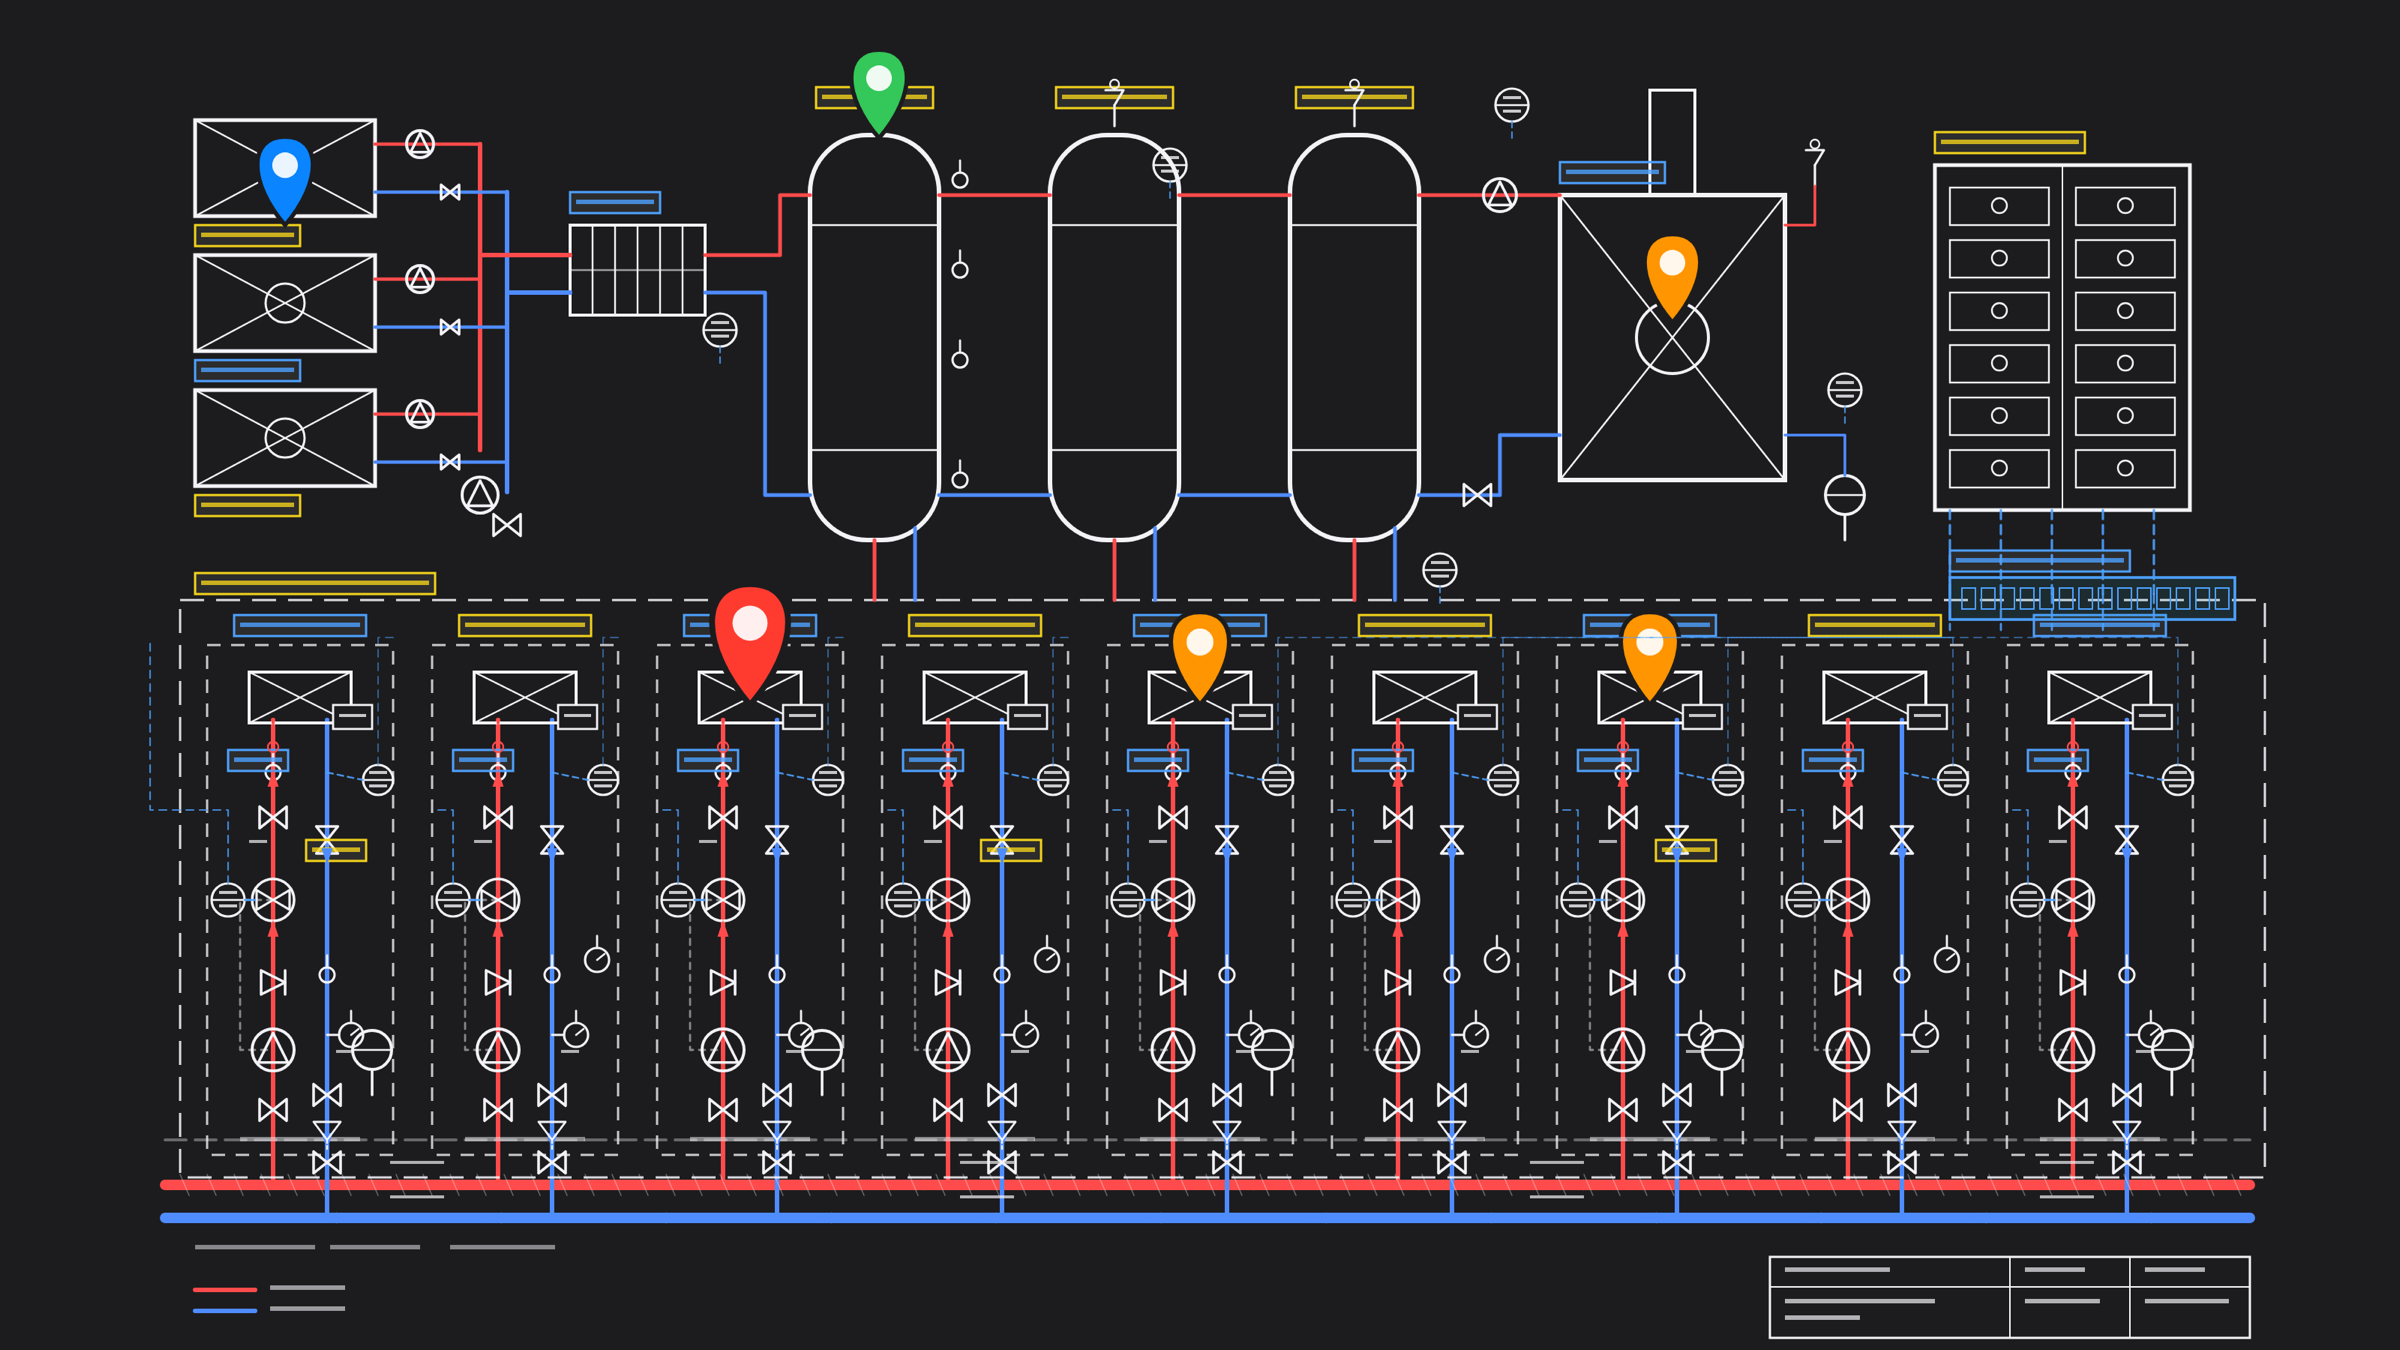Select the long yellow label above the dashed section

315,583
